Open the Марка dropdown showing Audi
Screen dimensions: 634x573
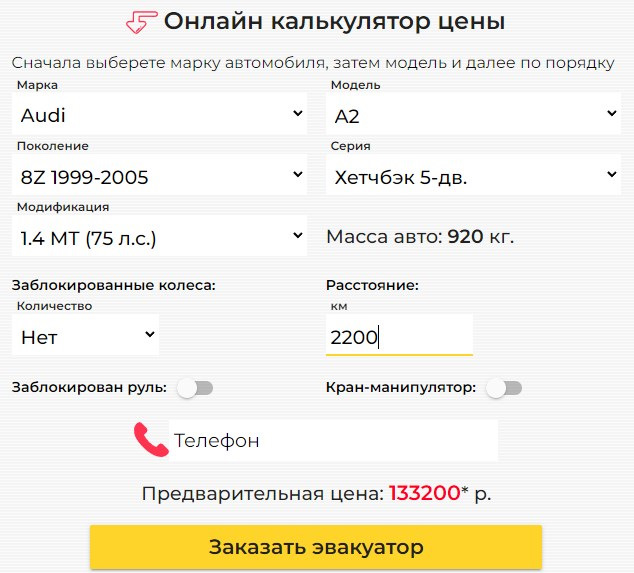pos(161,115)
